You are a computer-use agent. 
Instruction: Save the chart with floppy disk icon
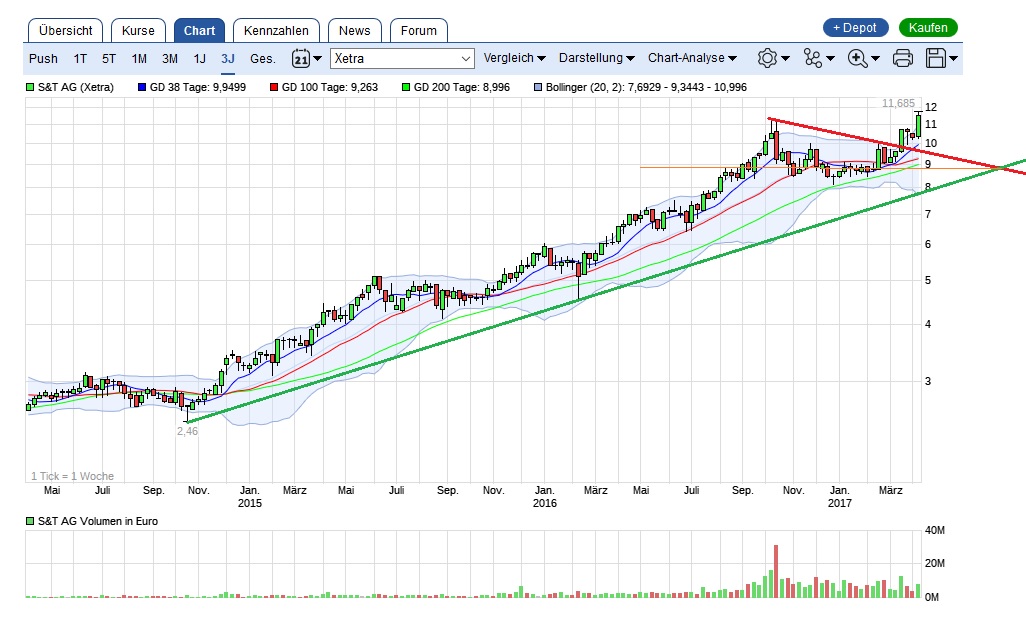(x=936, y=58)
